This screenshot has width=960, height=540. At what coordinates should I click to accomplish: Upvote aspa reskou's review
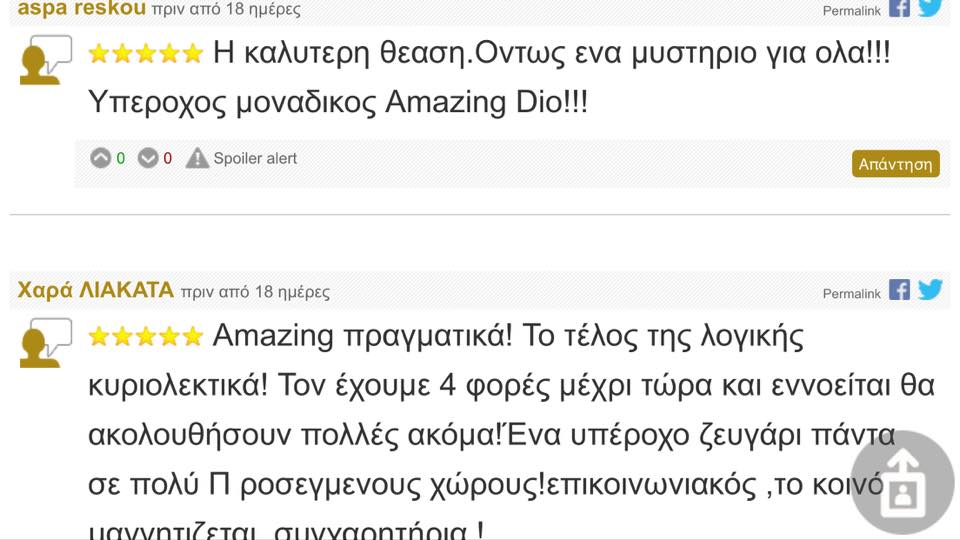click(x=100, y=158)
